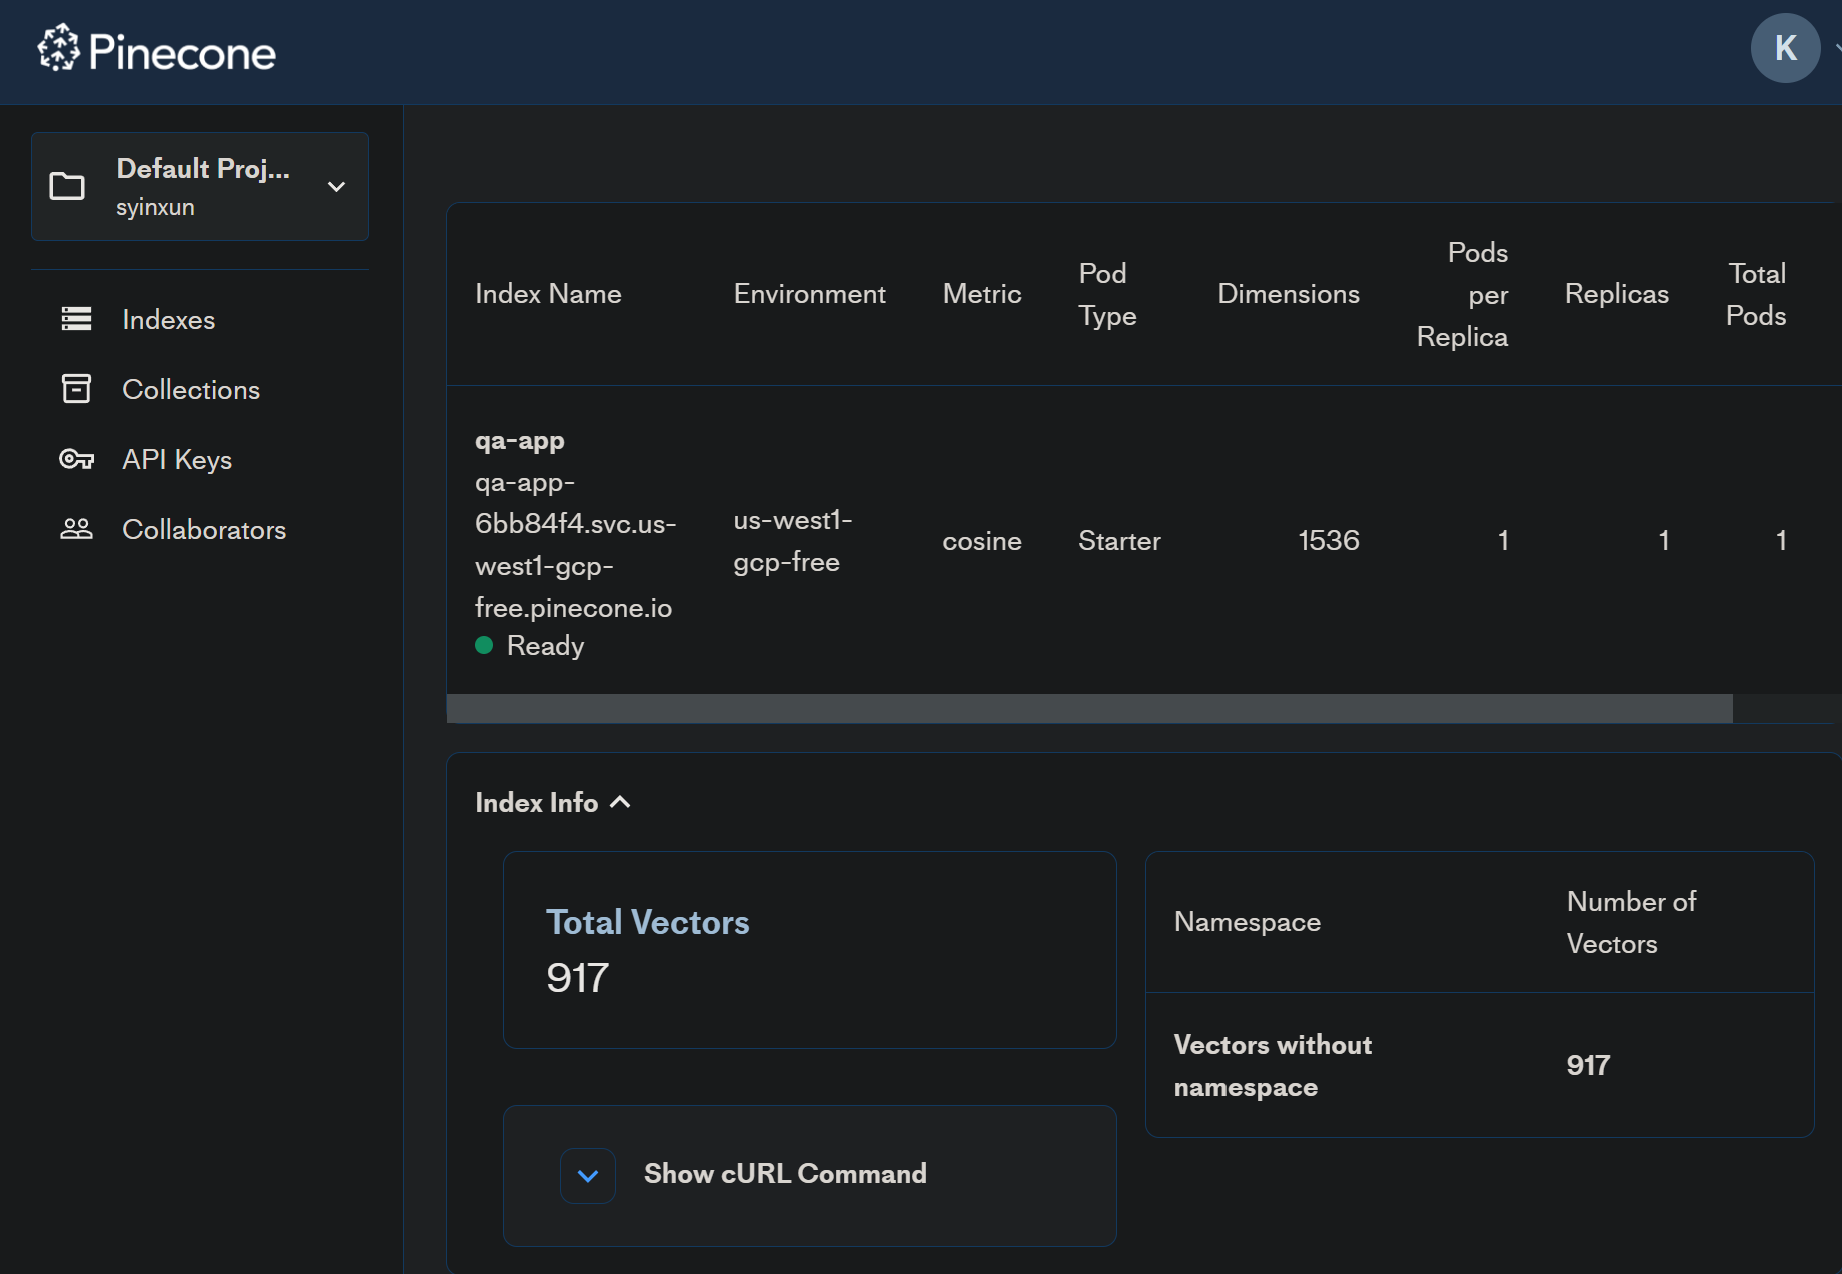
Task: Click the cosine metric cell
Action: (982, 541)
